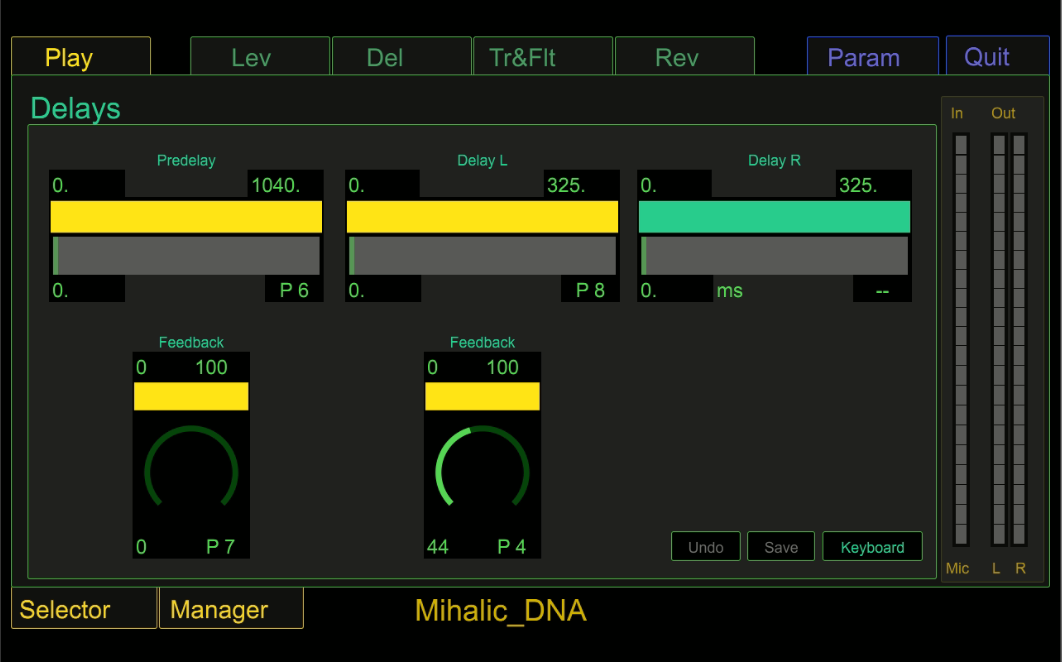Click the Delay R current value box
This screenshot has width=1062, height=662.
[675, 290]
